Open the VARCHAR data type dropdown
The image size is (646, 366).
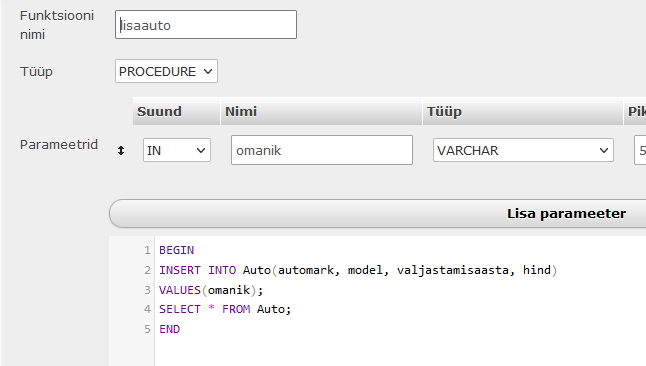(523, 150)
